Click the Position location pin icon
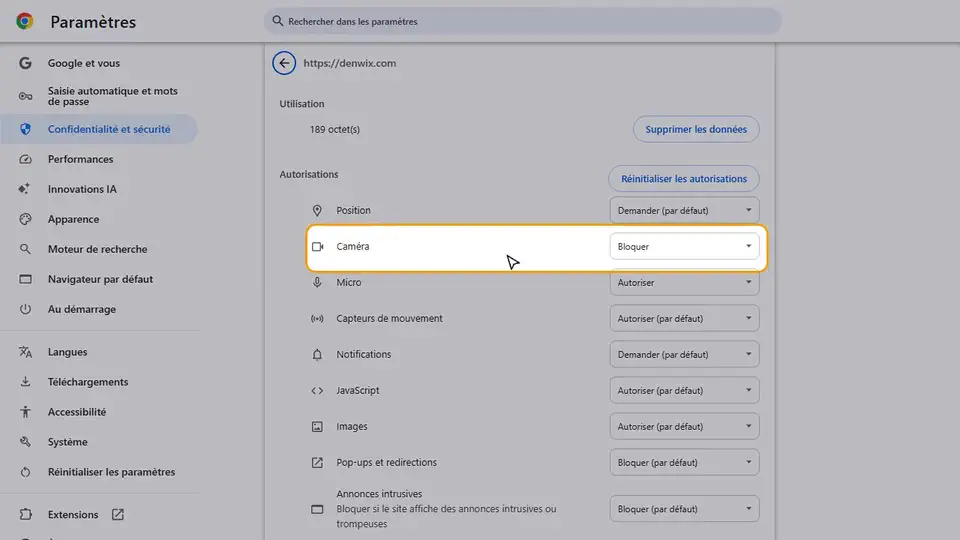The height and width of the screenshot is (540, 960). [317, 211]
